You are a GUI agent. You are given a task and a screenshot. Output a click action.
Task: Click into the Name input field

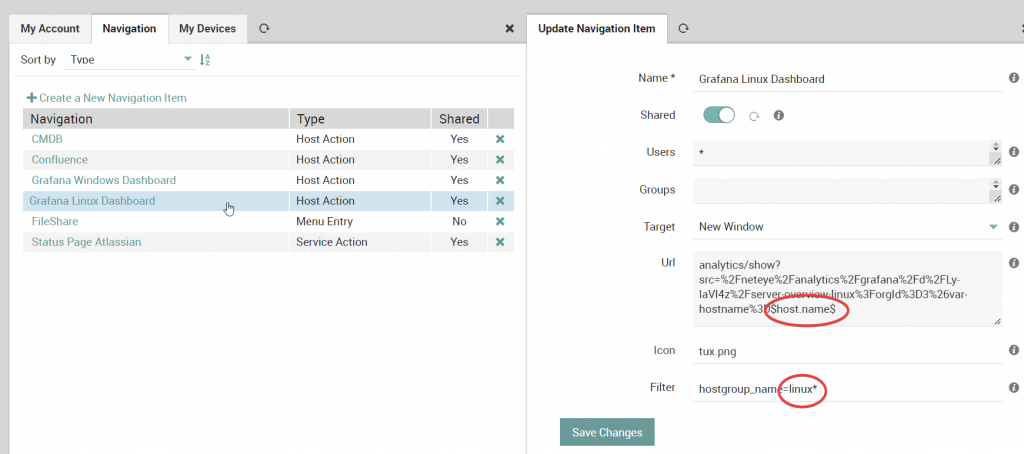pos(847,79)
